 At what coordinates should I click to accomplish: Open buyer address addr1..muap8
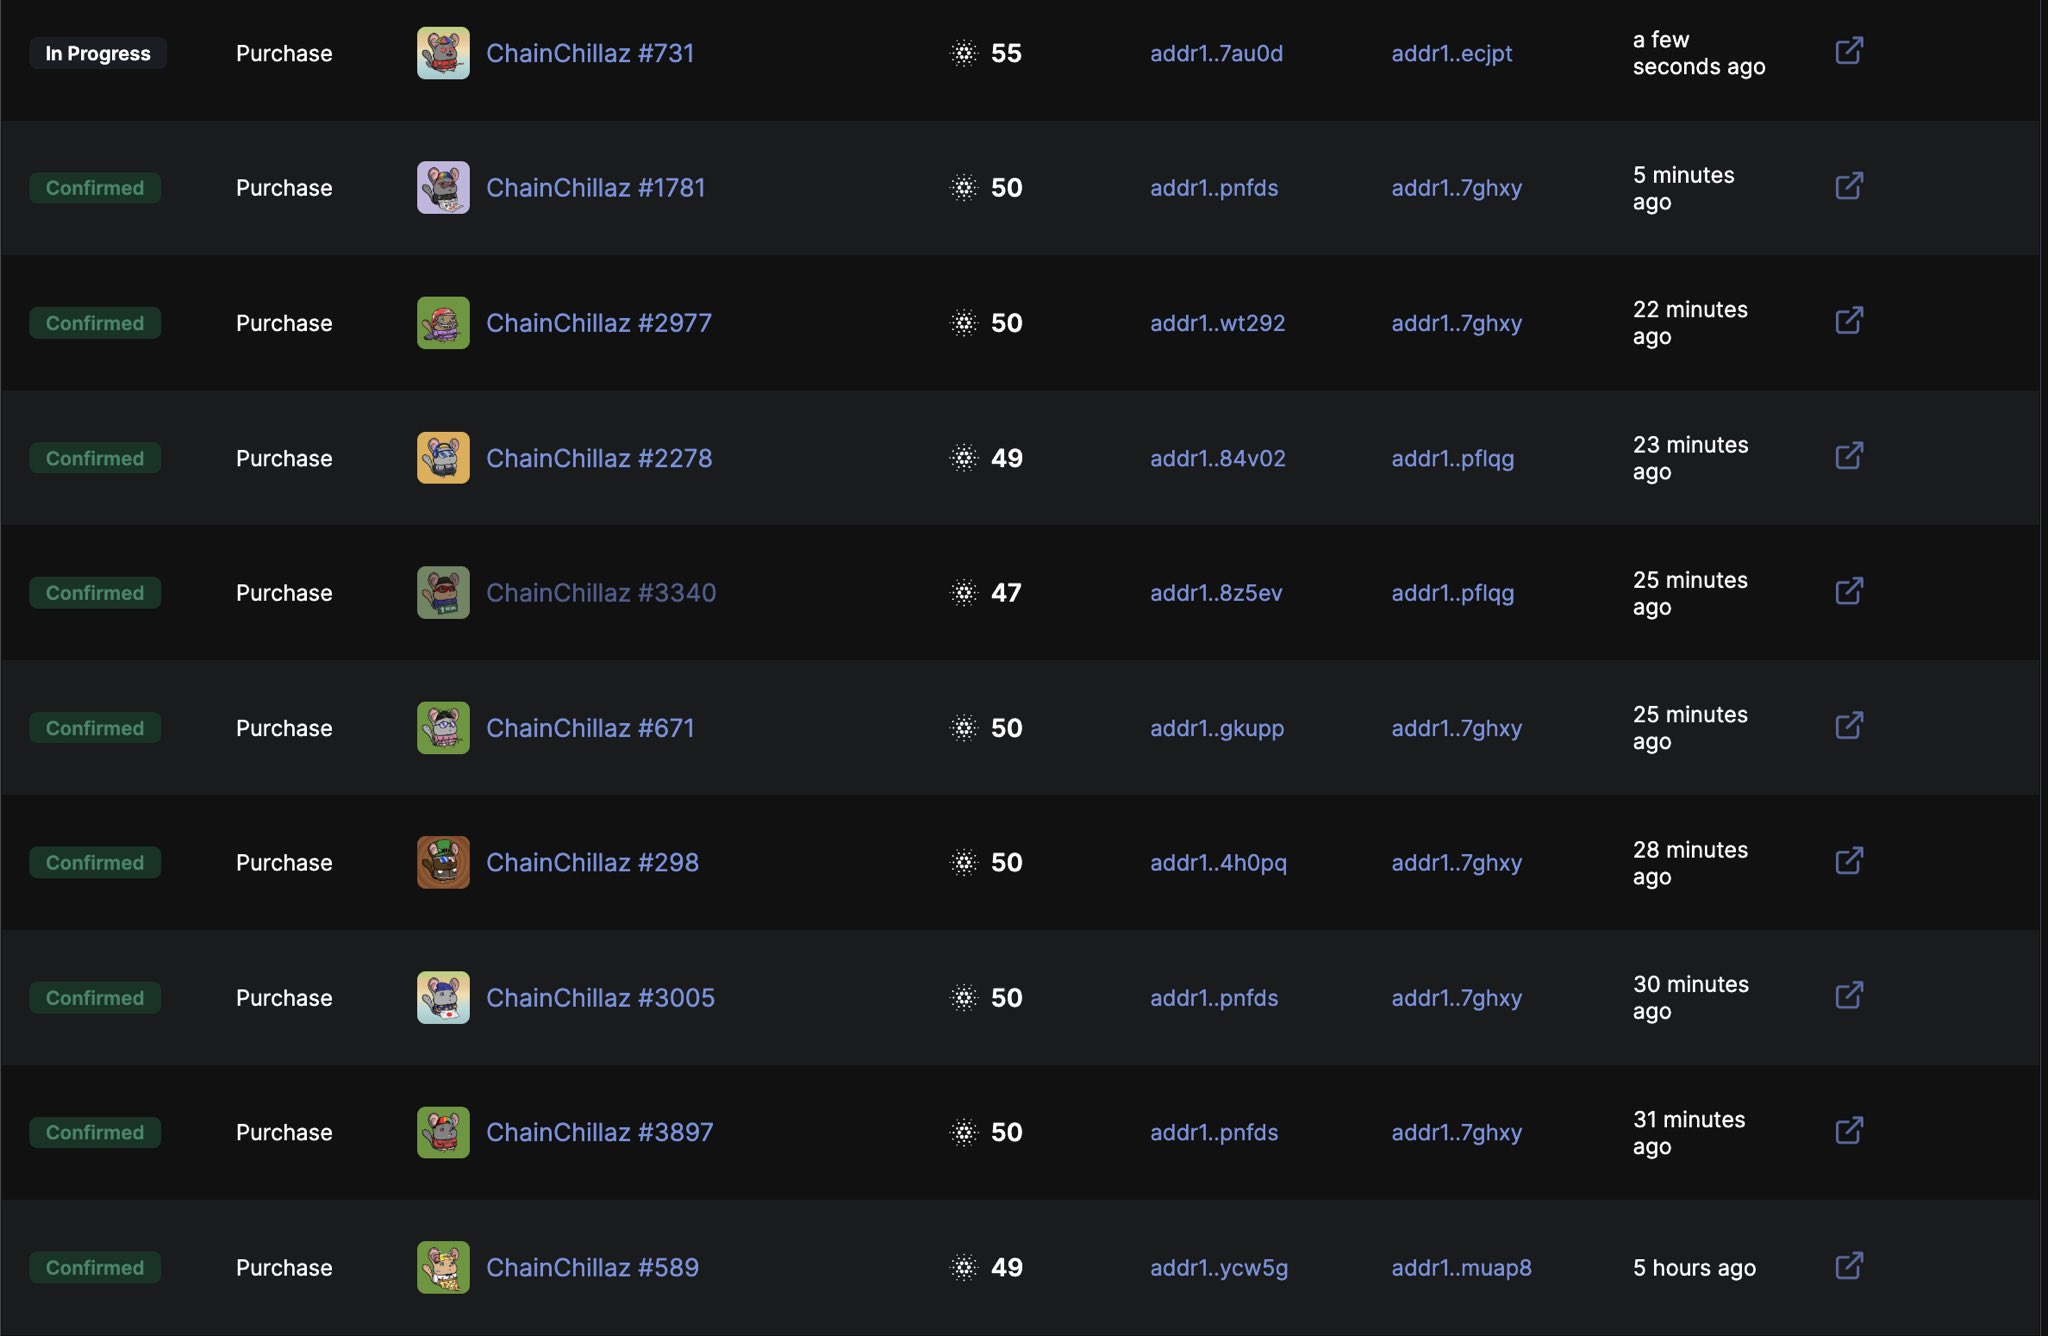tap(1461, 1268)
